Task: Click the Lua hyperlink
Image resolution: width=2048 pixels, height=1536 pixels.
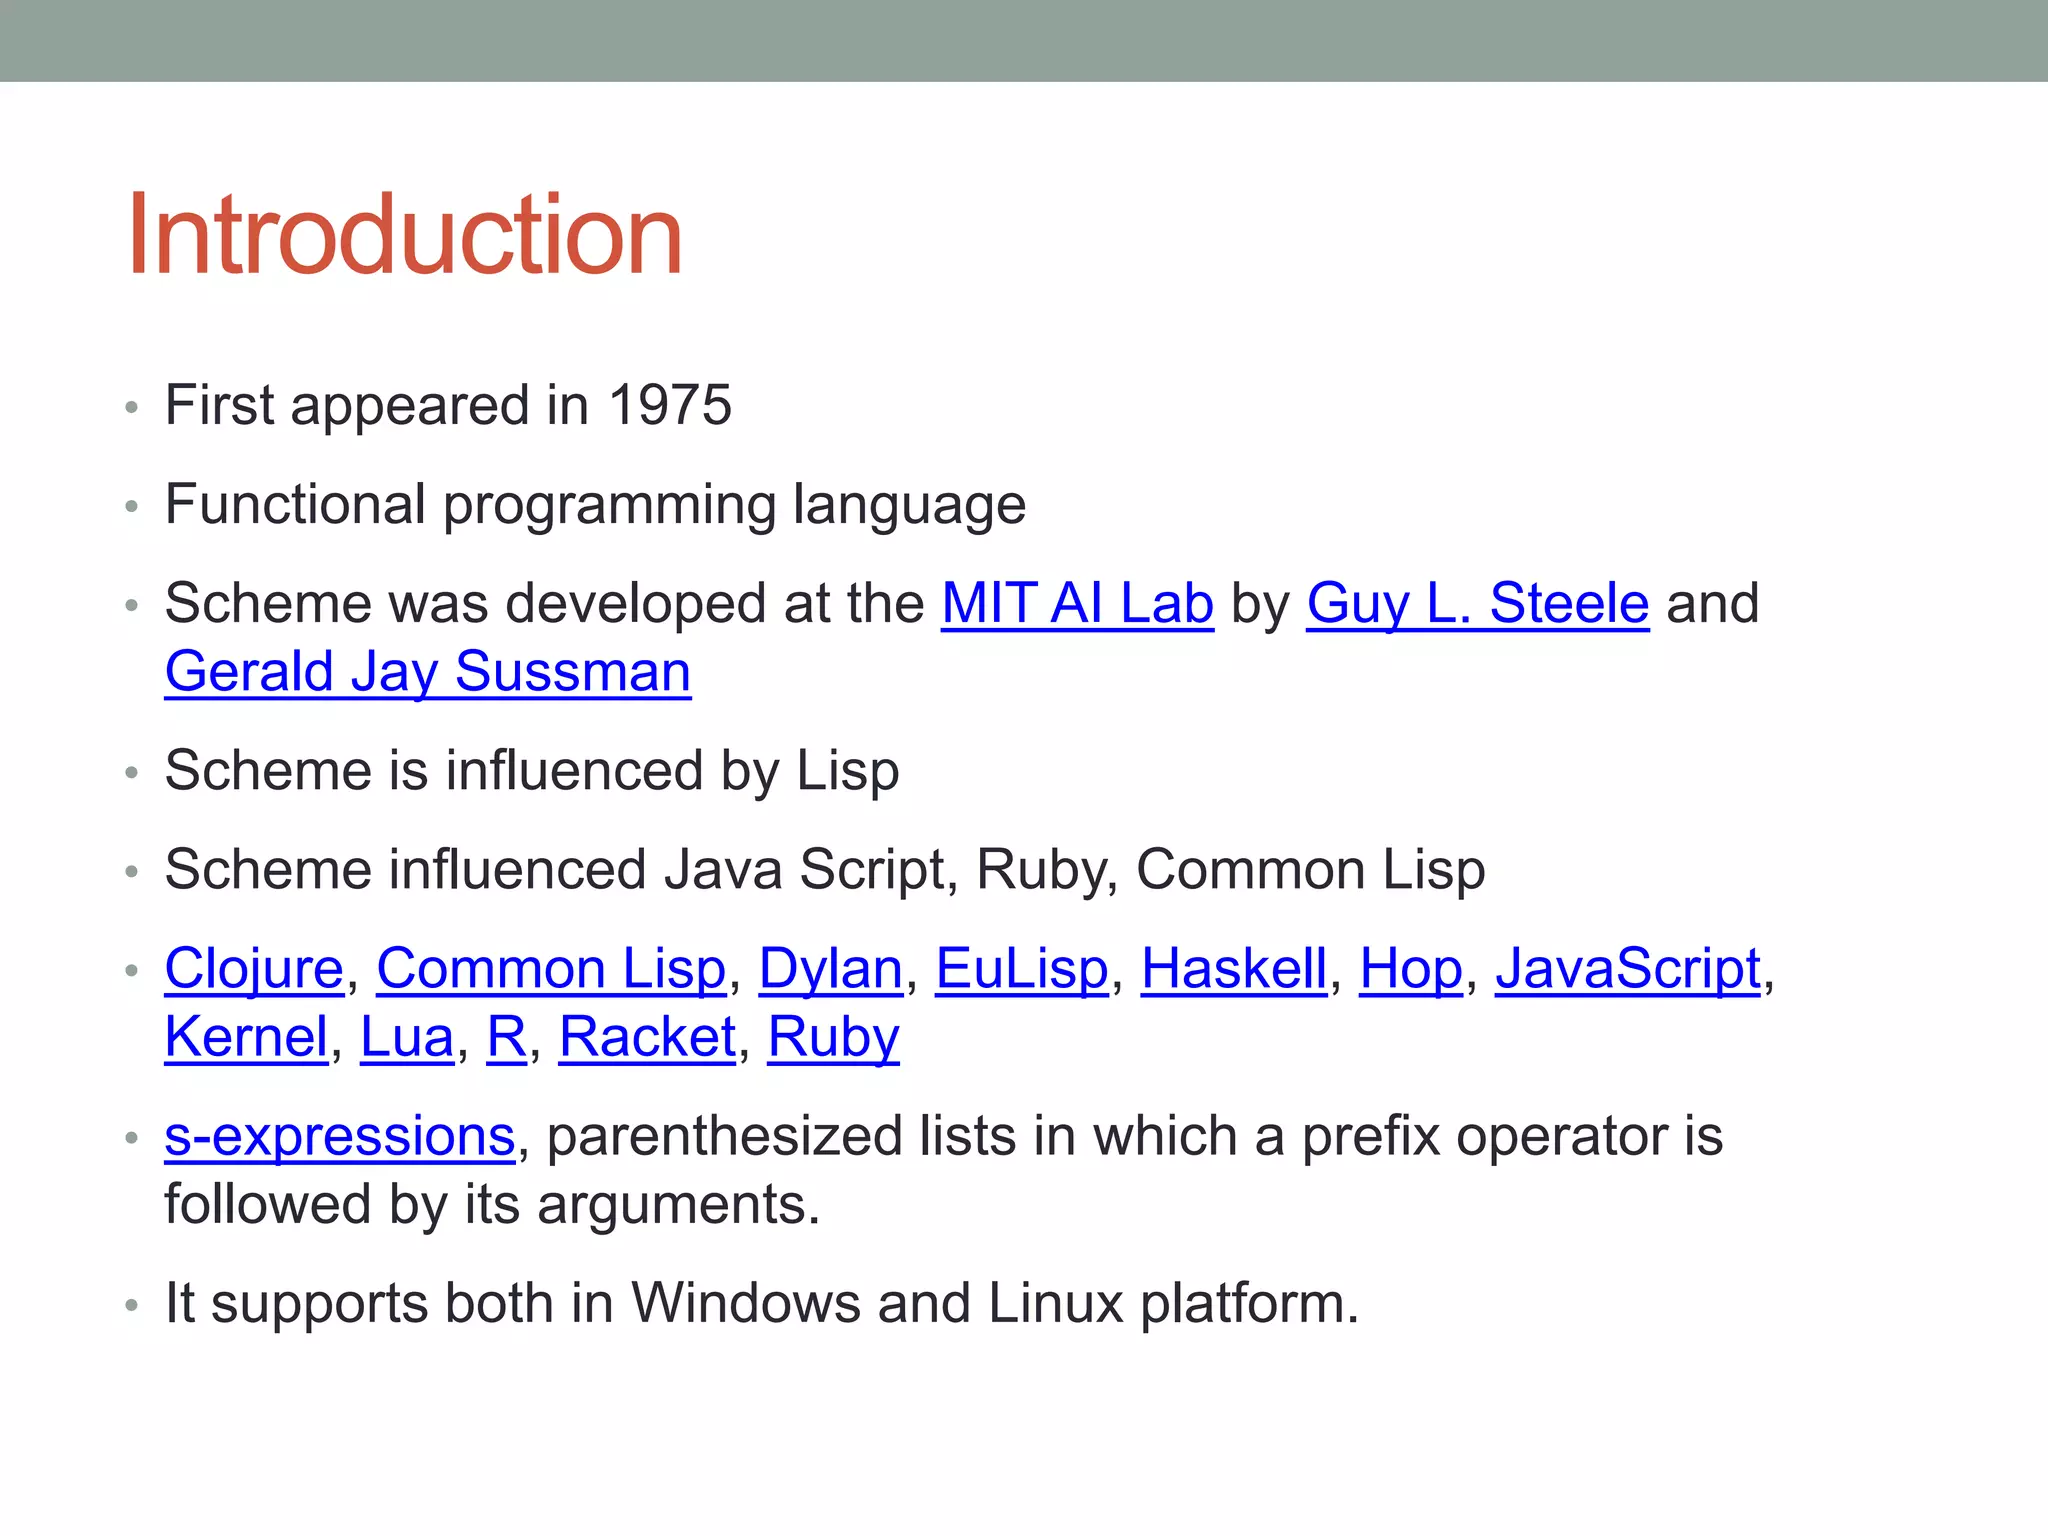Action: pyautogui.click(x=407, y=1037)
